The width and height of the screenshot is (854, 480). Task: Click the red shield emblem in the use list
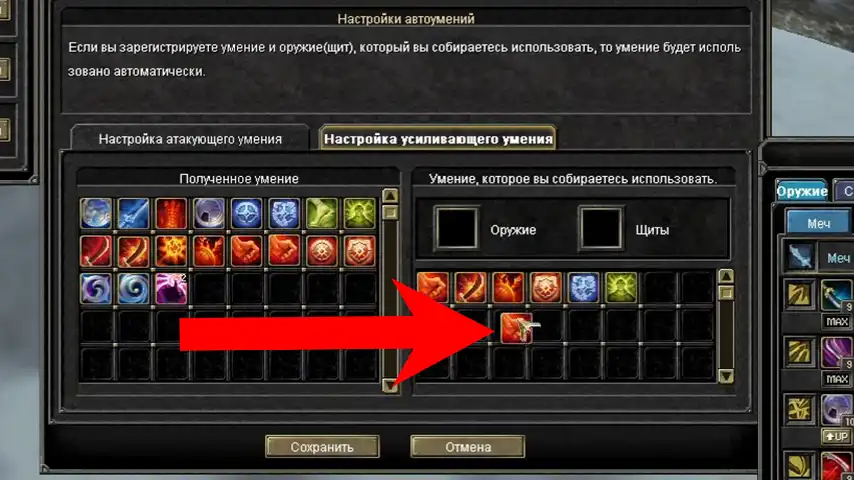coord(546,287)
